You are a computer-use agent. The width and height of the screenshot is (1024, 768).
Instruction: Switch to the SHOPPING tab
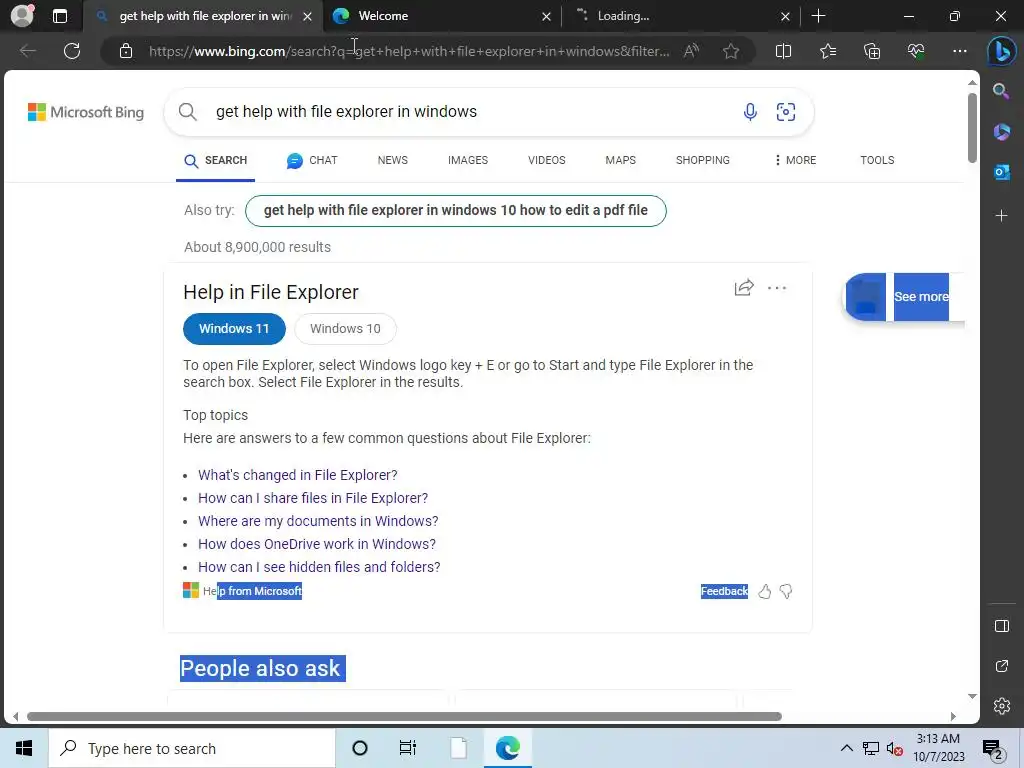pyautogui.click(x=703, y=160)
